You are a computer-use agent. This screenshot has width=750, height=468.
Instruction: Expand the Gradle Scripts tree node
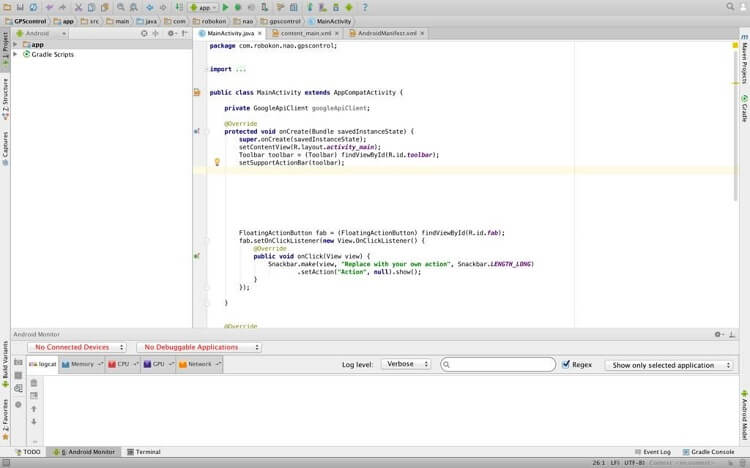15,54
